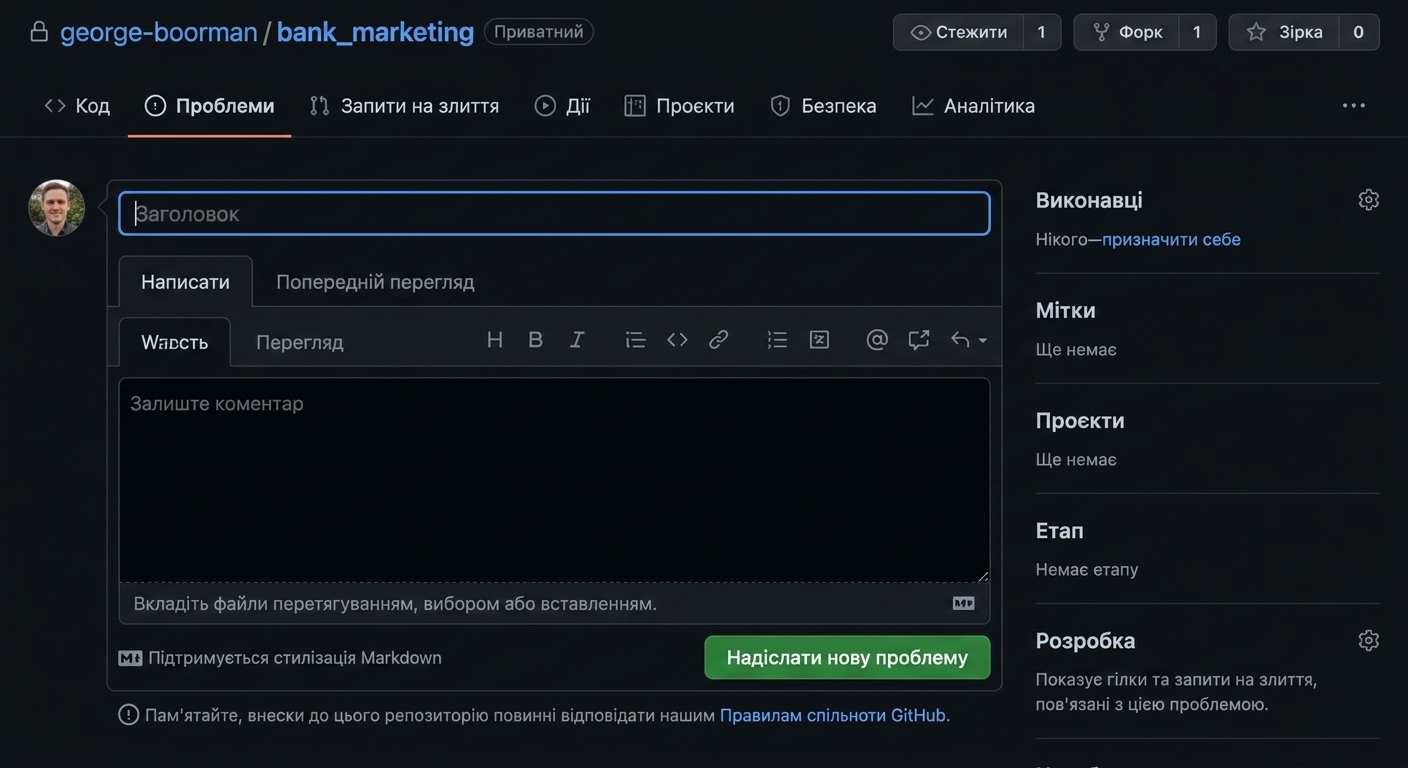Screen dimensions: 1408x768
Task: Add a link with the chain icon
Action: [718, 340]
